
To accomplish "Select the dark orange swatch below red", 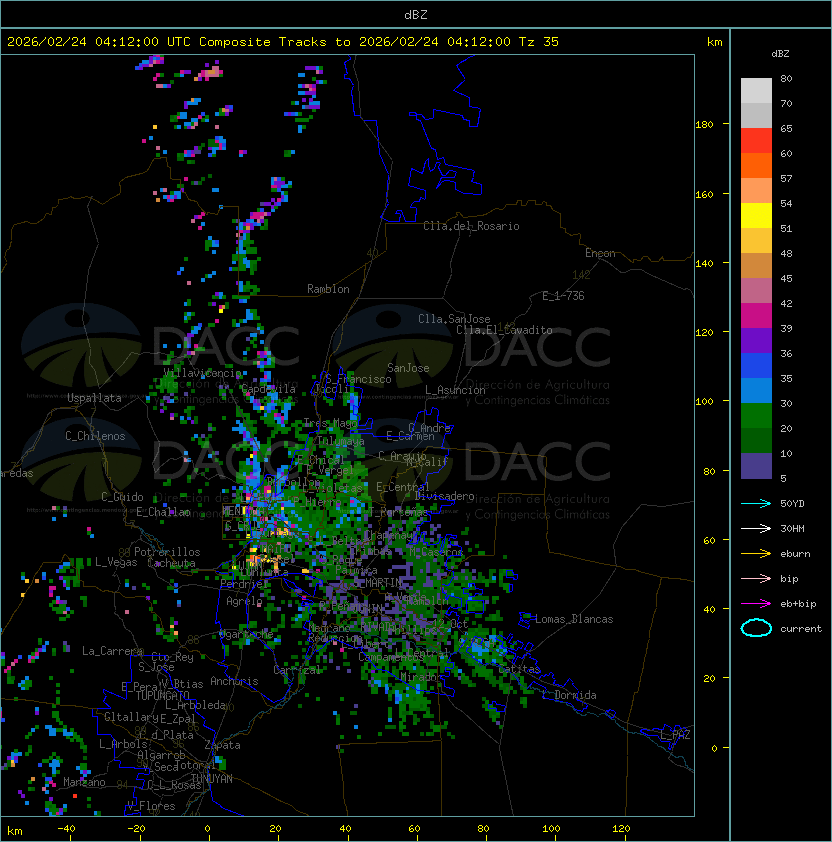I will click(756, 165).
